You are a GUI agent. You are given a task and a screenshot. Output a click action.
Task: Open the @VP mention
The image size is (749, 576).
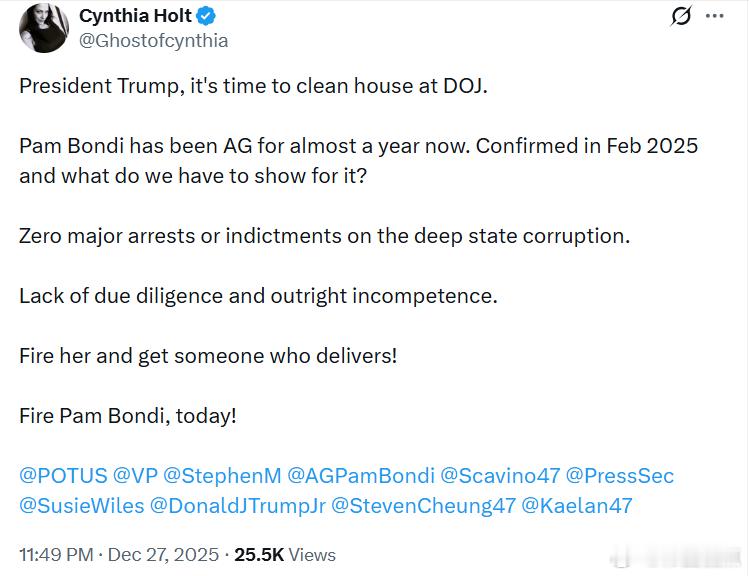click(x=133, y=476)
